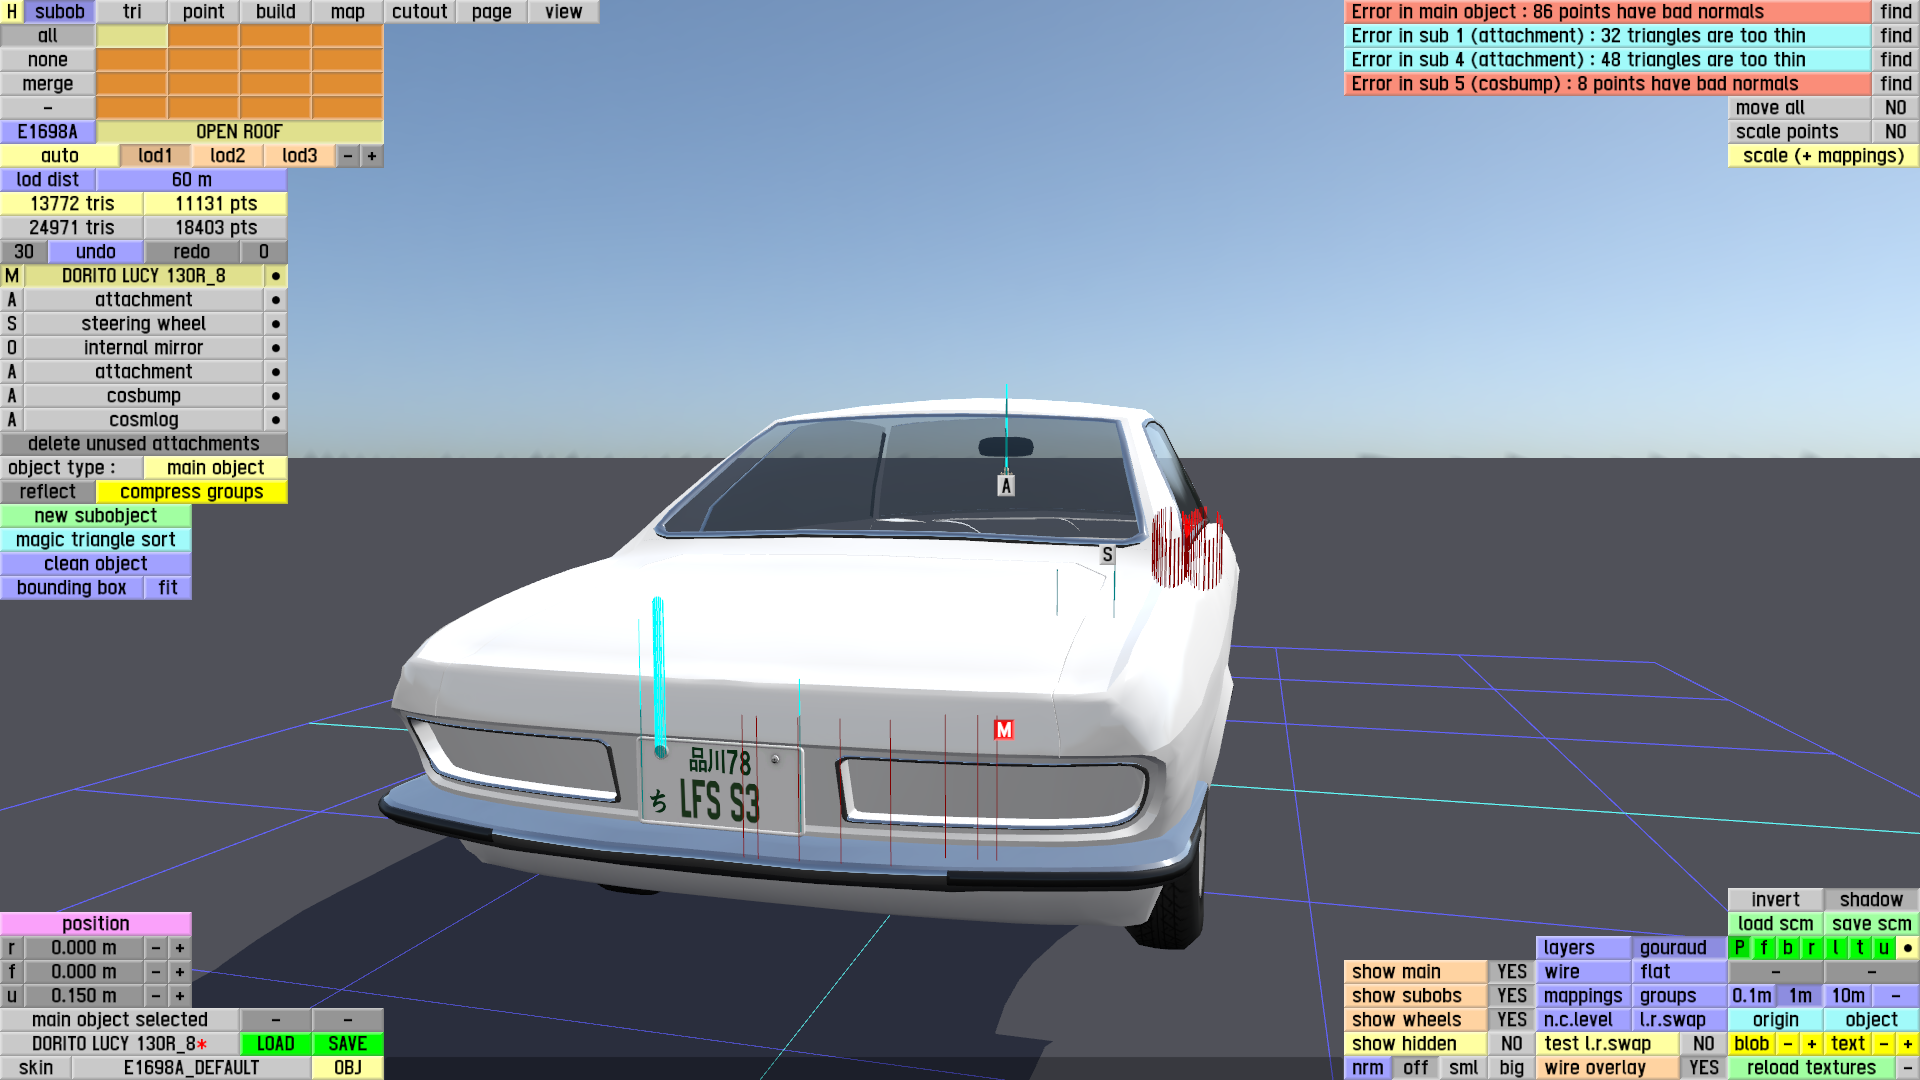Decrease position r value with minus
The height and width of the screenshot is (1080, 1920).
[156, 947]
